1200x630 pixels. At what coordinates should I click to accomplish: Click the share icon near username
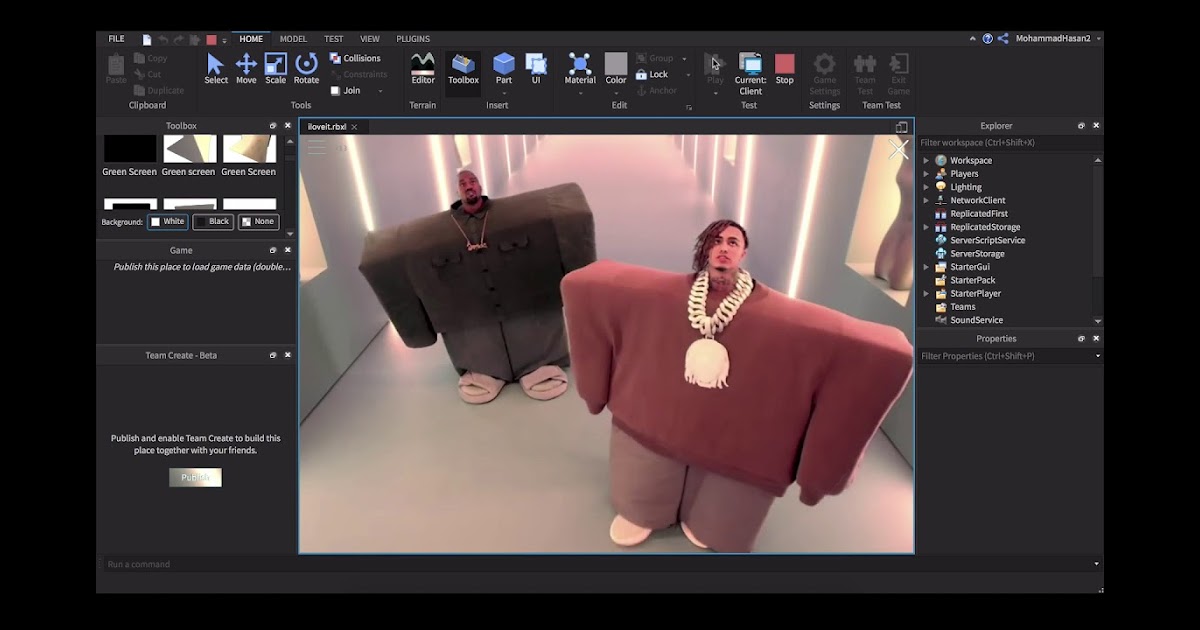click(1003, 39)
